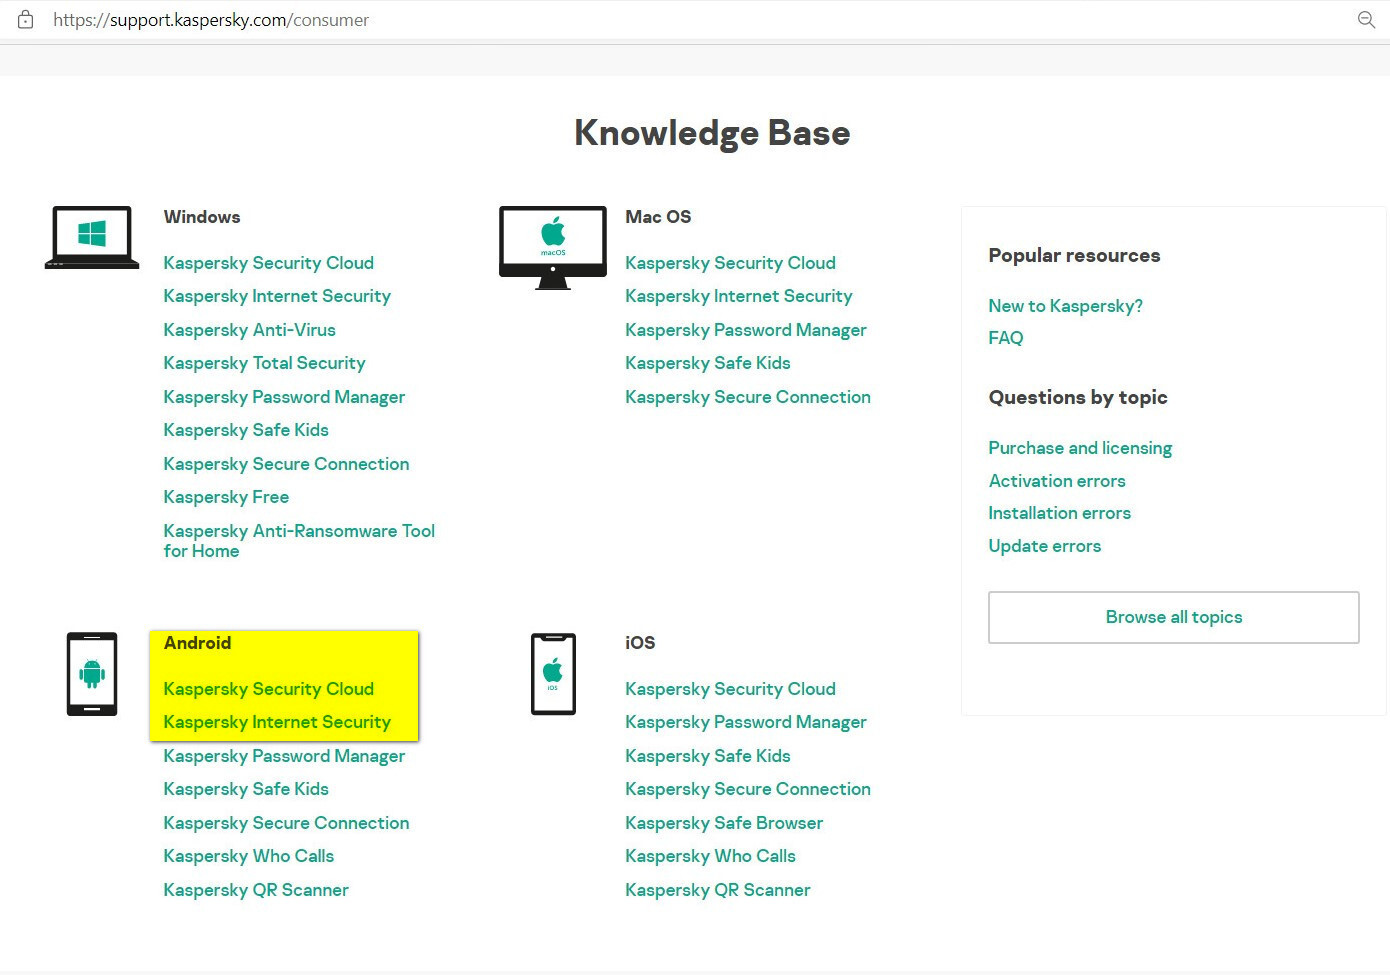The height and width of the screenshot is (975, 1390).
Task: Click the Knowledge Base page title
Action: point(712,133)
